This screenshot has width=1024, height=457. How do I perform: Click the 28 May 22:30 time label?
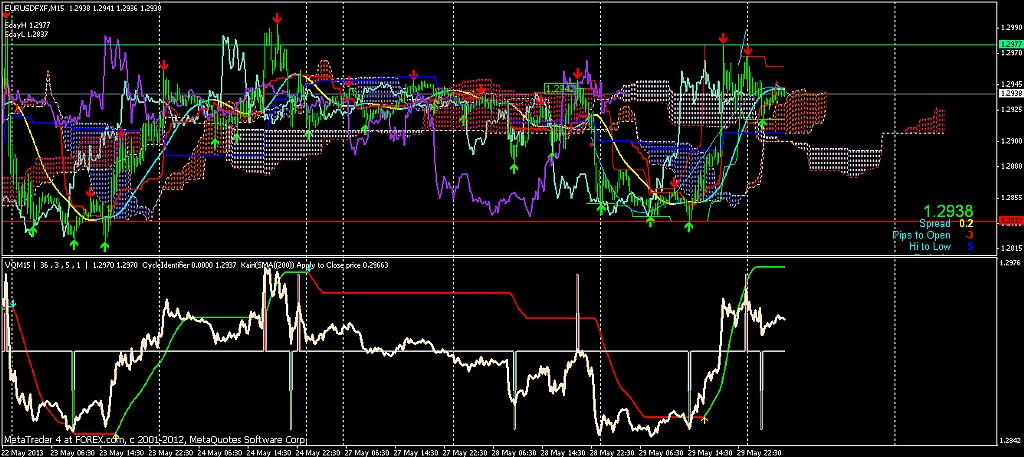(613, 452)
